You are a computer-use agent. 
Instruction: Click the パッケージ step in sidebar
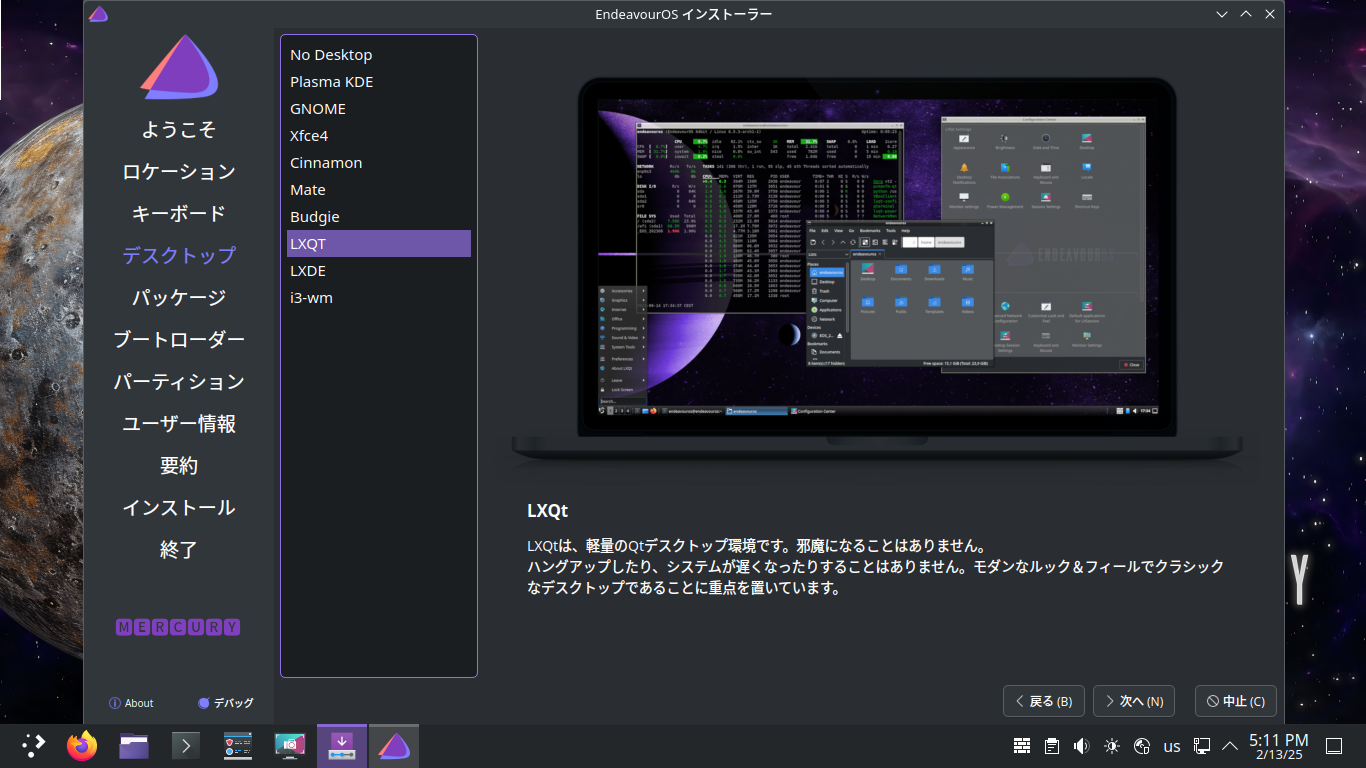pos(179,298)
